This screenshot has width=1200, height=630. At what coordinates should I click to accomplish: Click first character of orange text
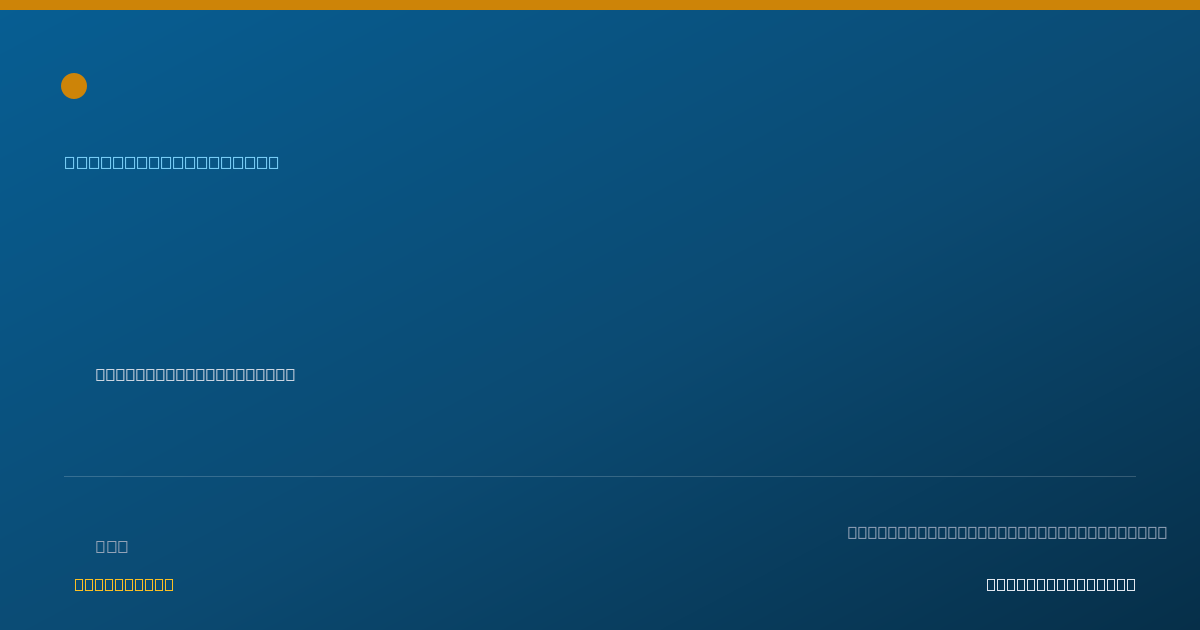80,584
